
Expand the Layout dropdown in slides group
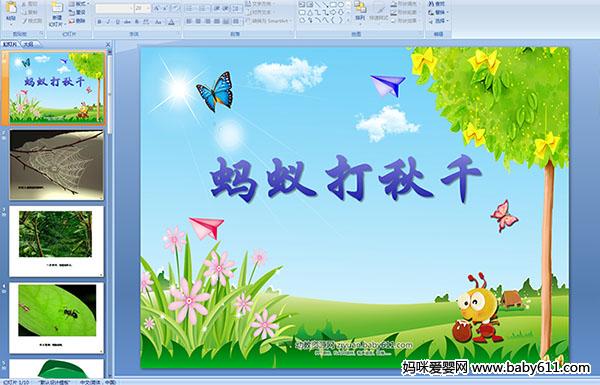click(78, 4)
